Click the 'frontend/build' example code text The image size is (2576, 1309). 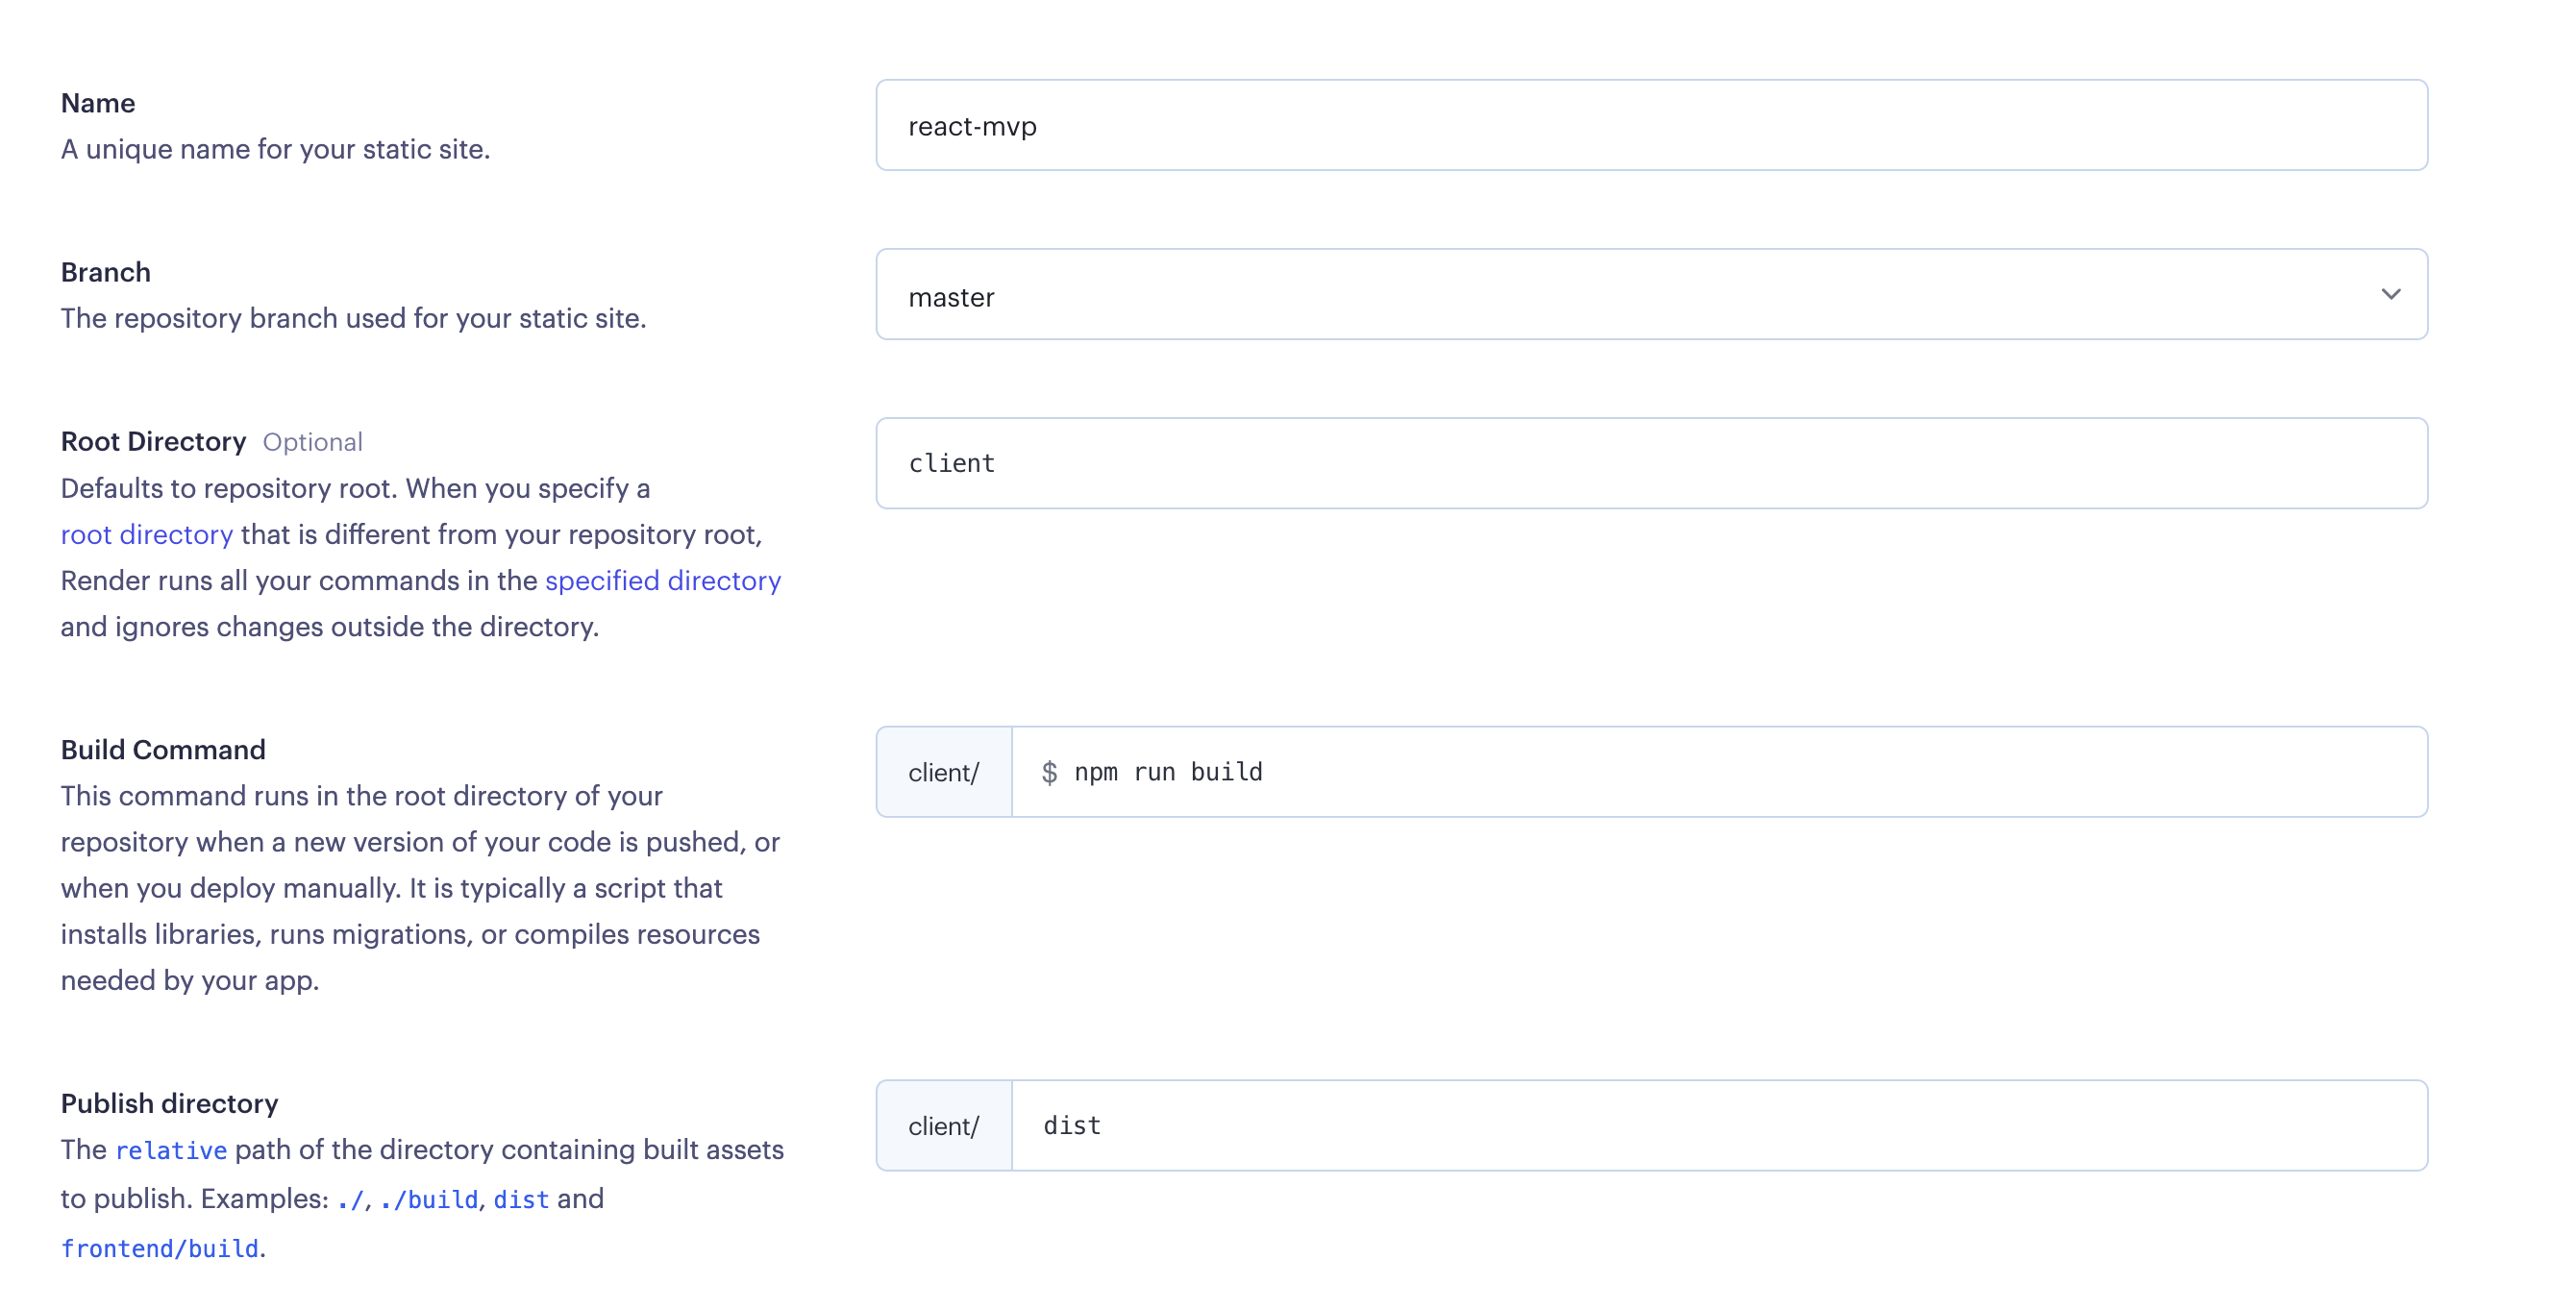pos(160,1249)
